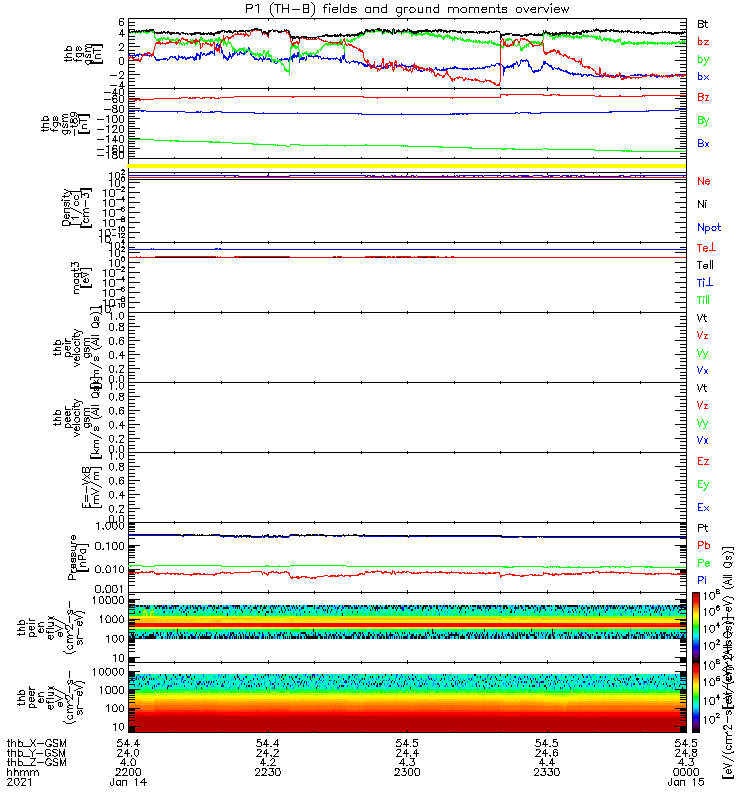This screenshot has width=750, height=800.
Task: Click the red "Ez" electric field legend label
Action: 703,461
